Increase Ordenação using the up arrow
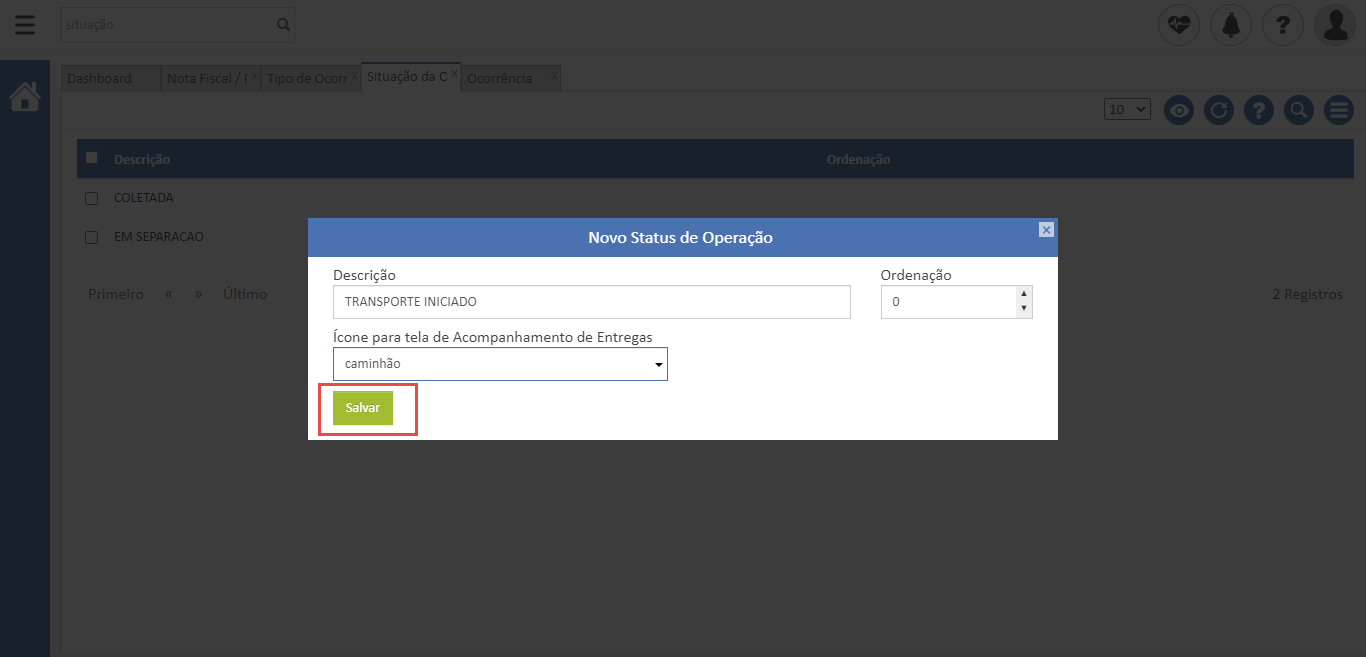Image resolution: width=1366 pixels, height=657 pixels. click(1023, 294)
